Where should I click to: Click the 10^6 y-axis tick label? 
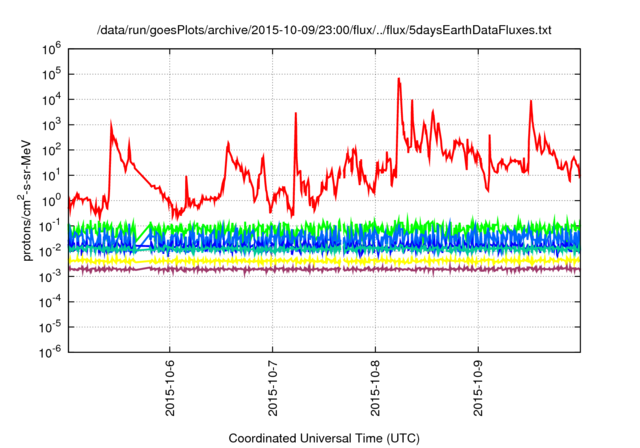51,49
